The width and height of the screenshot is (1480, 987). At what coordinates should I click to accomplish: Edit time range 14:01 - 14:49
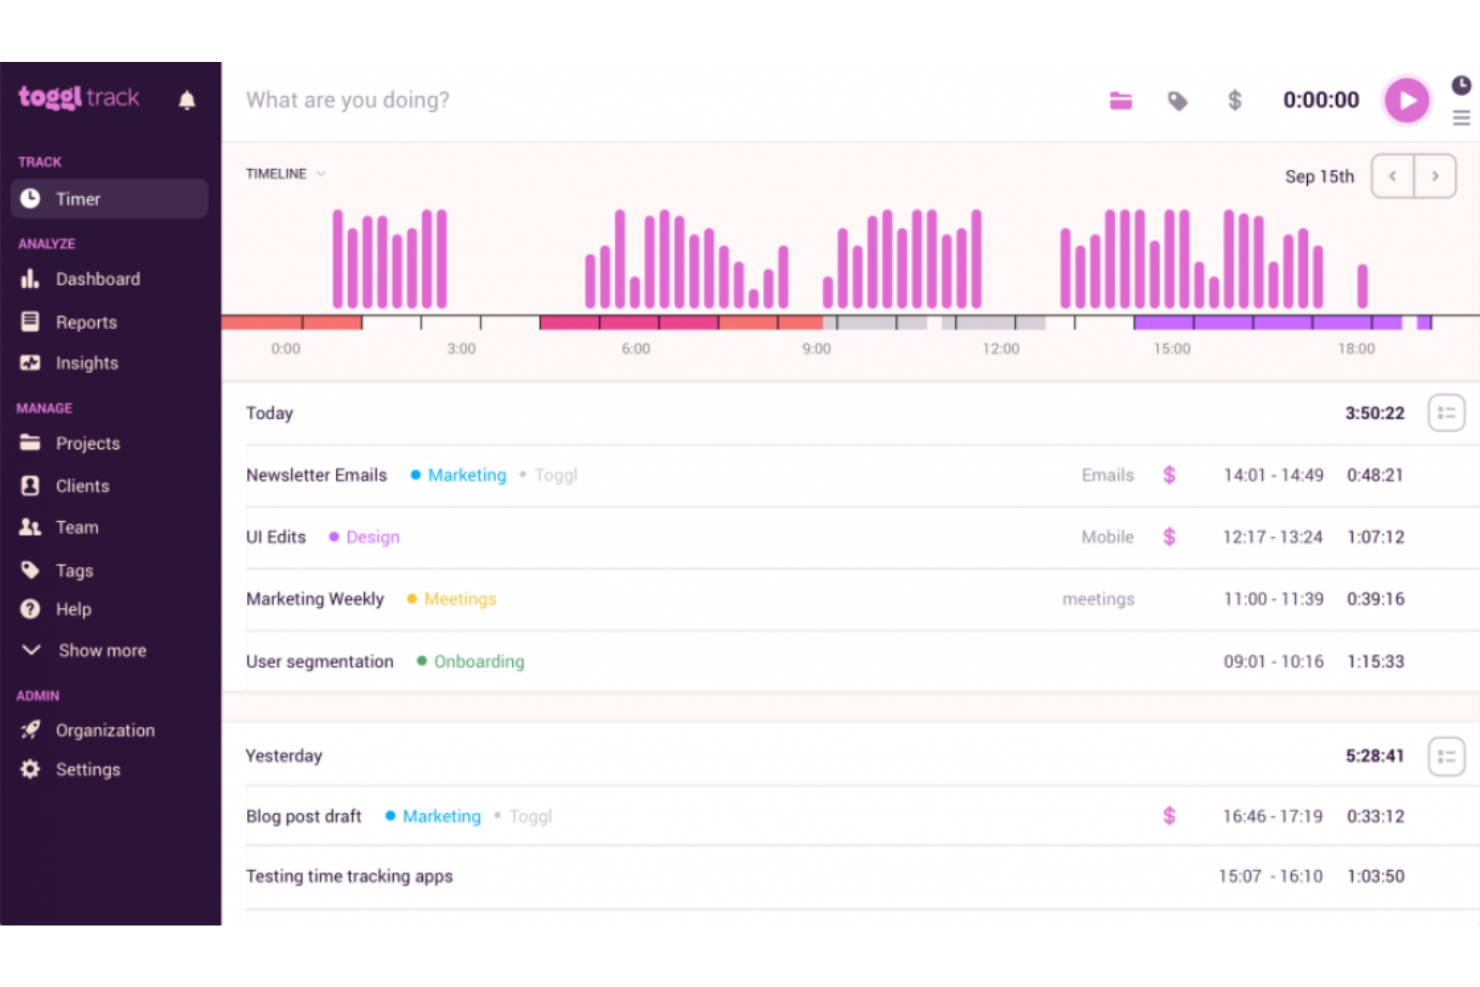[x=1274, y=475]
